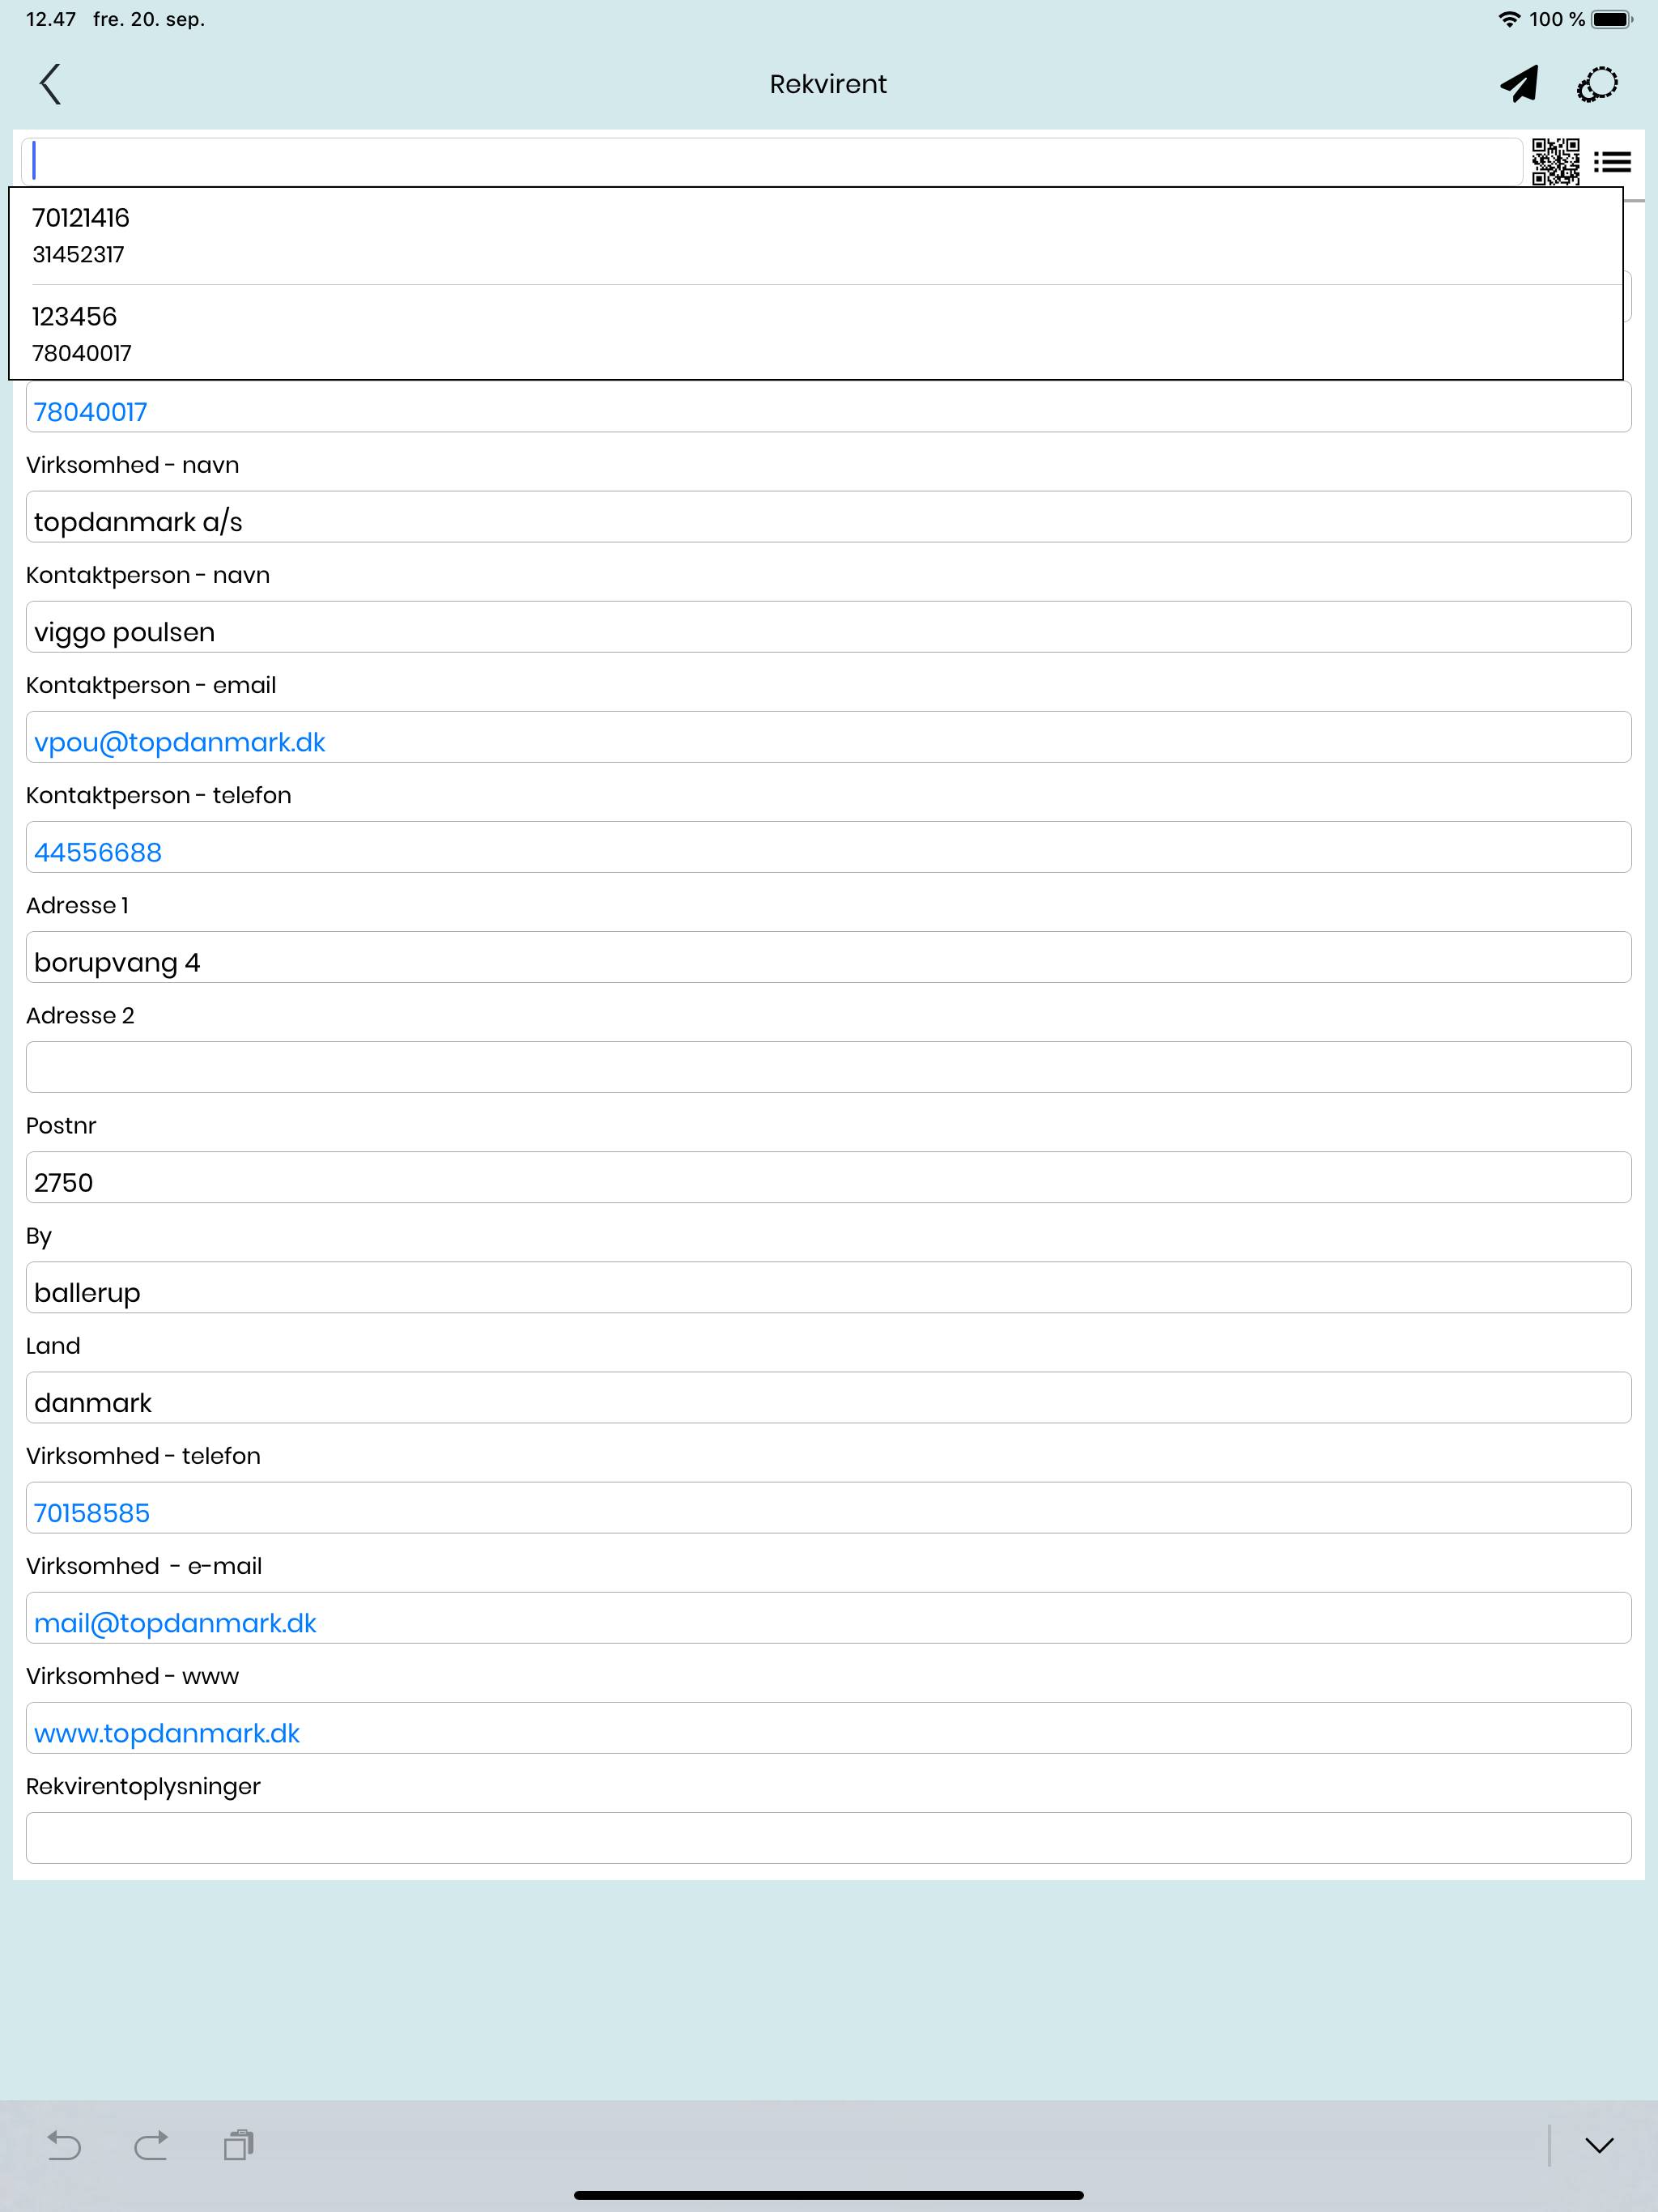Edit the Postnr field
This screenshot has width=1658, height=2212.
pyautogui.click(x=828, y=1177)
